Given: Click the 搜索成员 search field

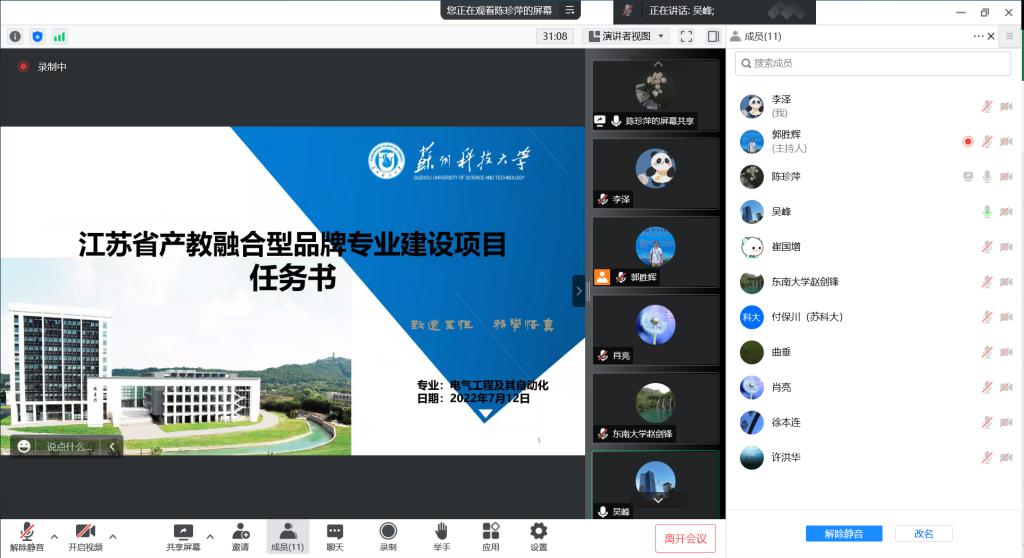Looking at the screenshot, I should tap(872, 63).
